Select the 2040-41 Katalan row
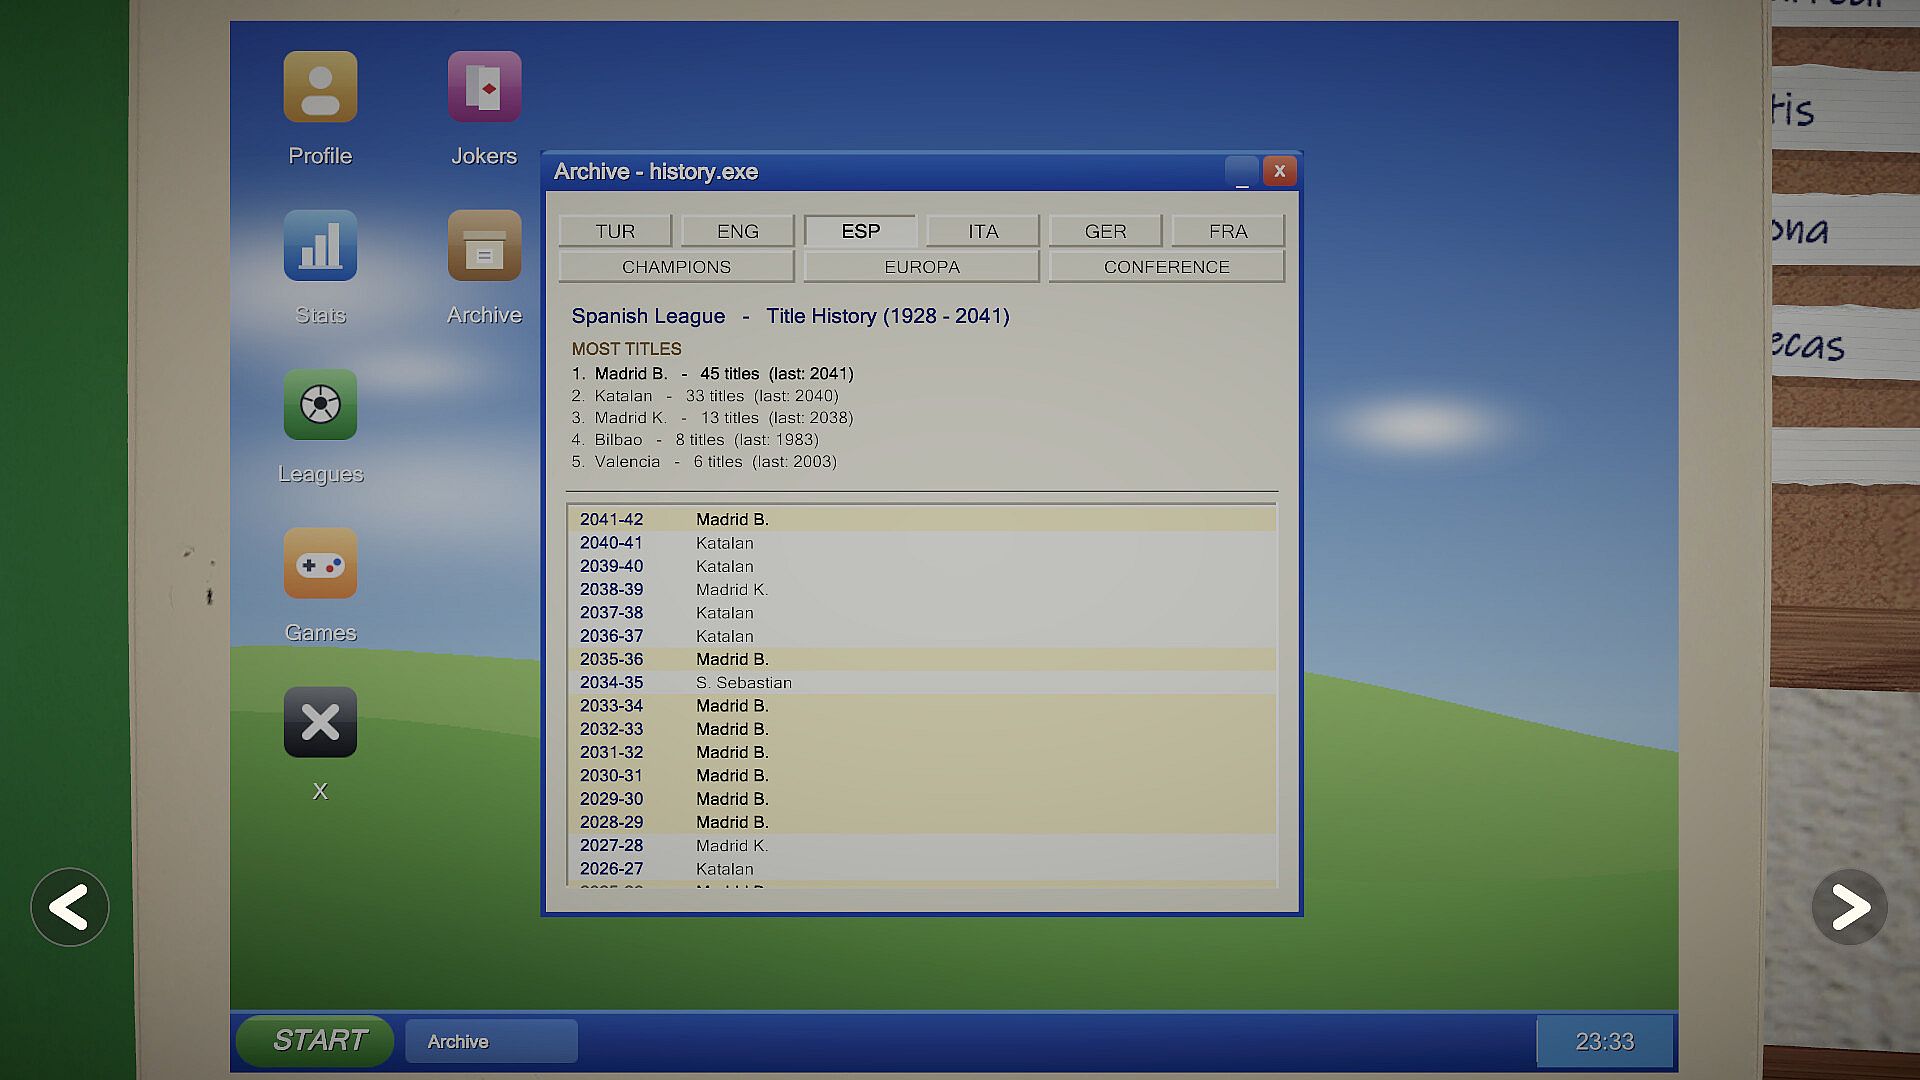The height and width of the screenshot is (1080, 1920). [x=922, y=543]
